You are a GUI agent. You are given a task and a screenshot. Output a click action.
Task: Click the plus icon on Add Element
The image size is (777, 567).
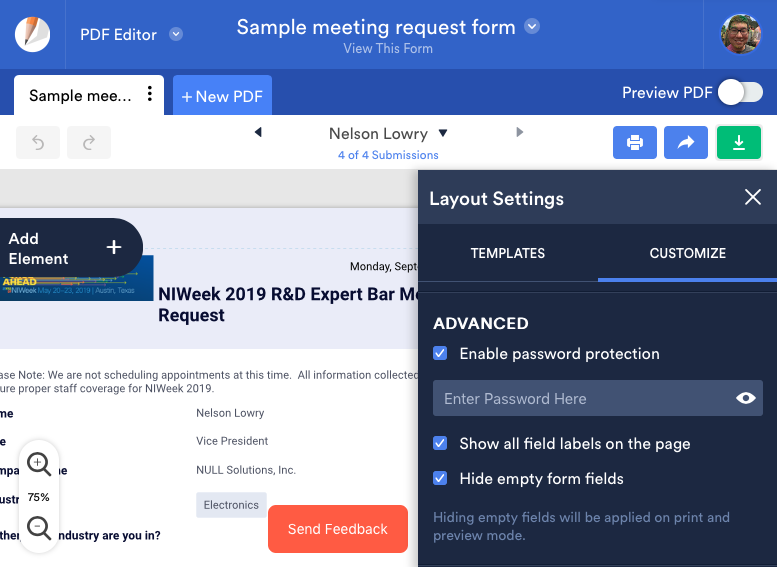point(114,247)
